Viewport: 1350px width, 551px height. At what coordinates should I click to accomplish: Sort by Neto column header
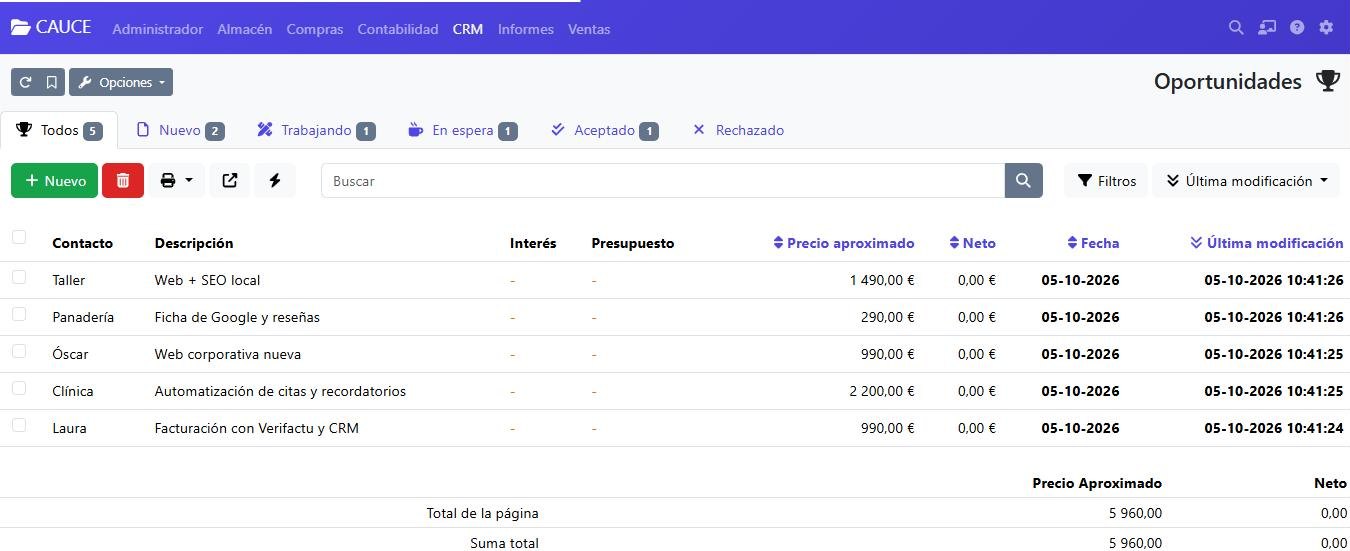click(972, 243)
